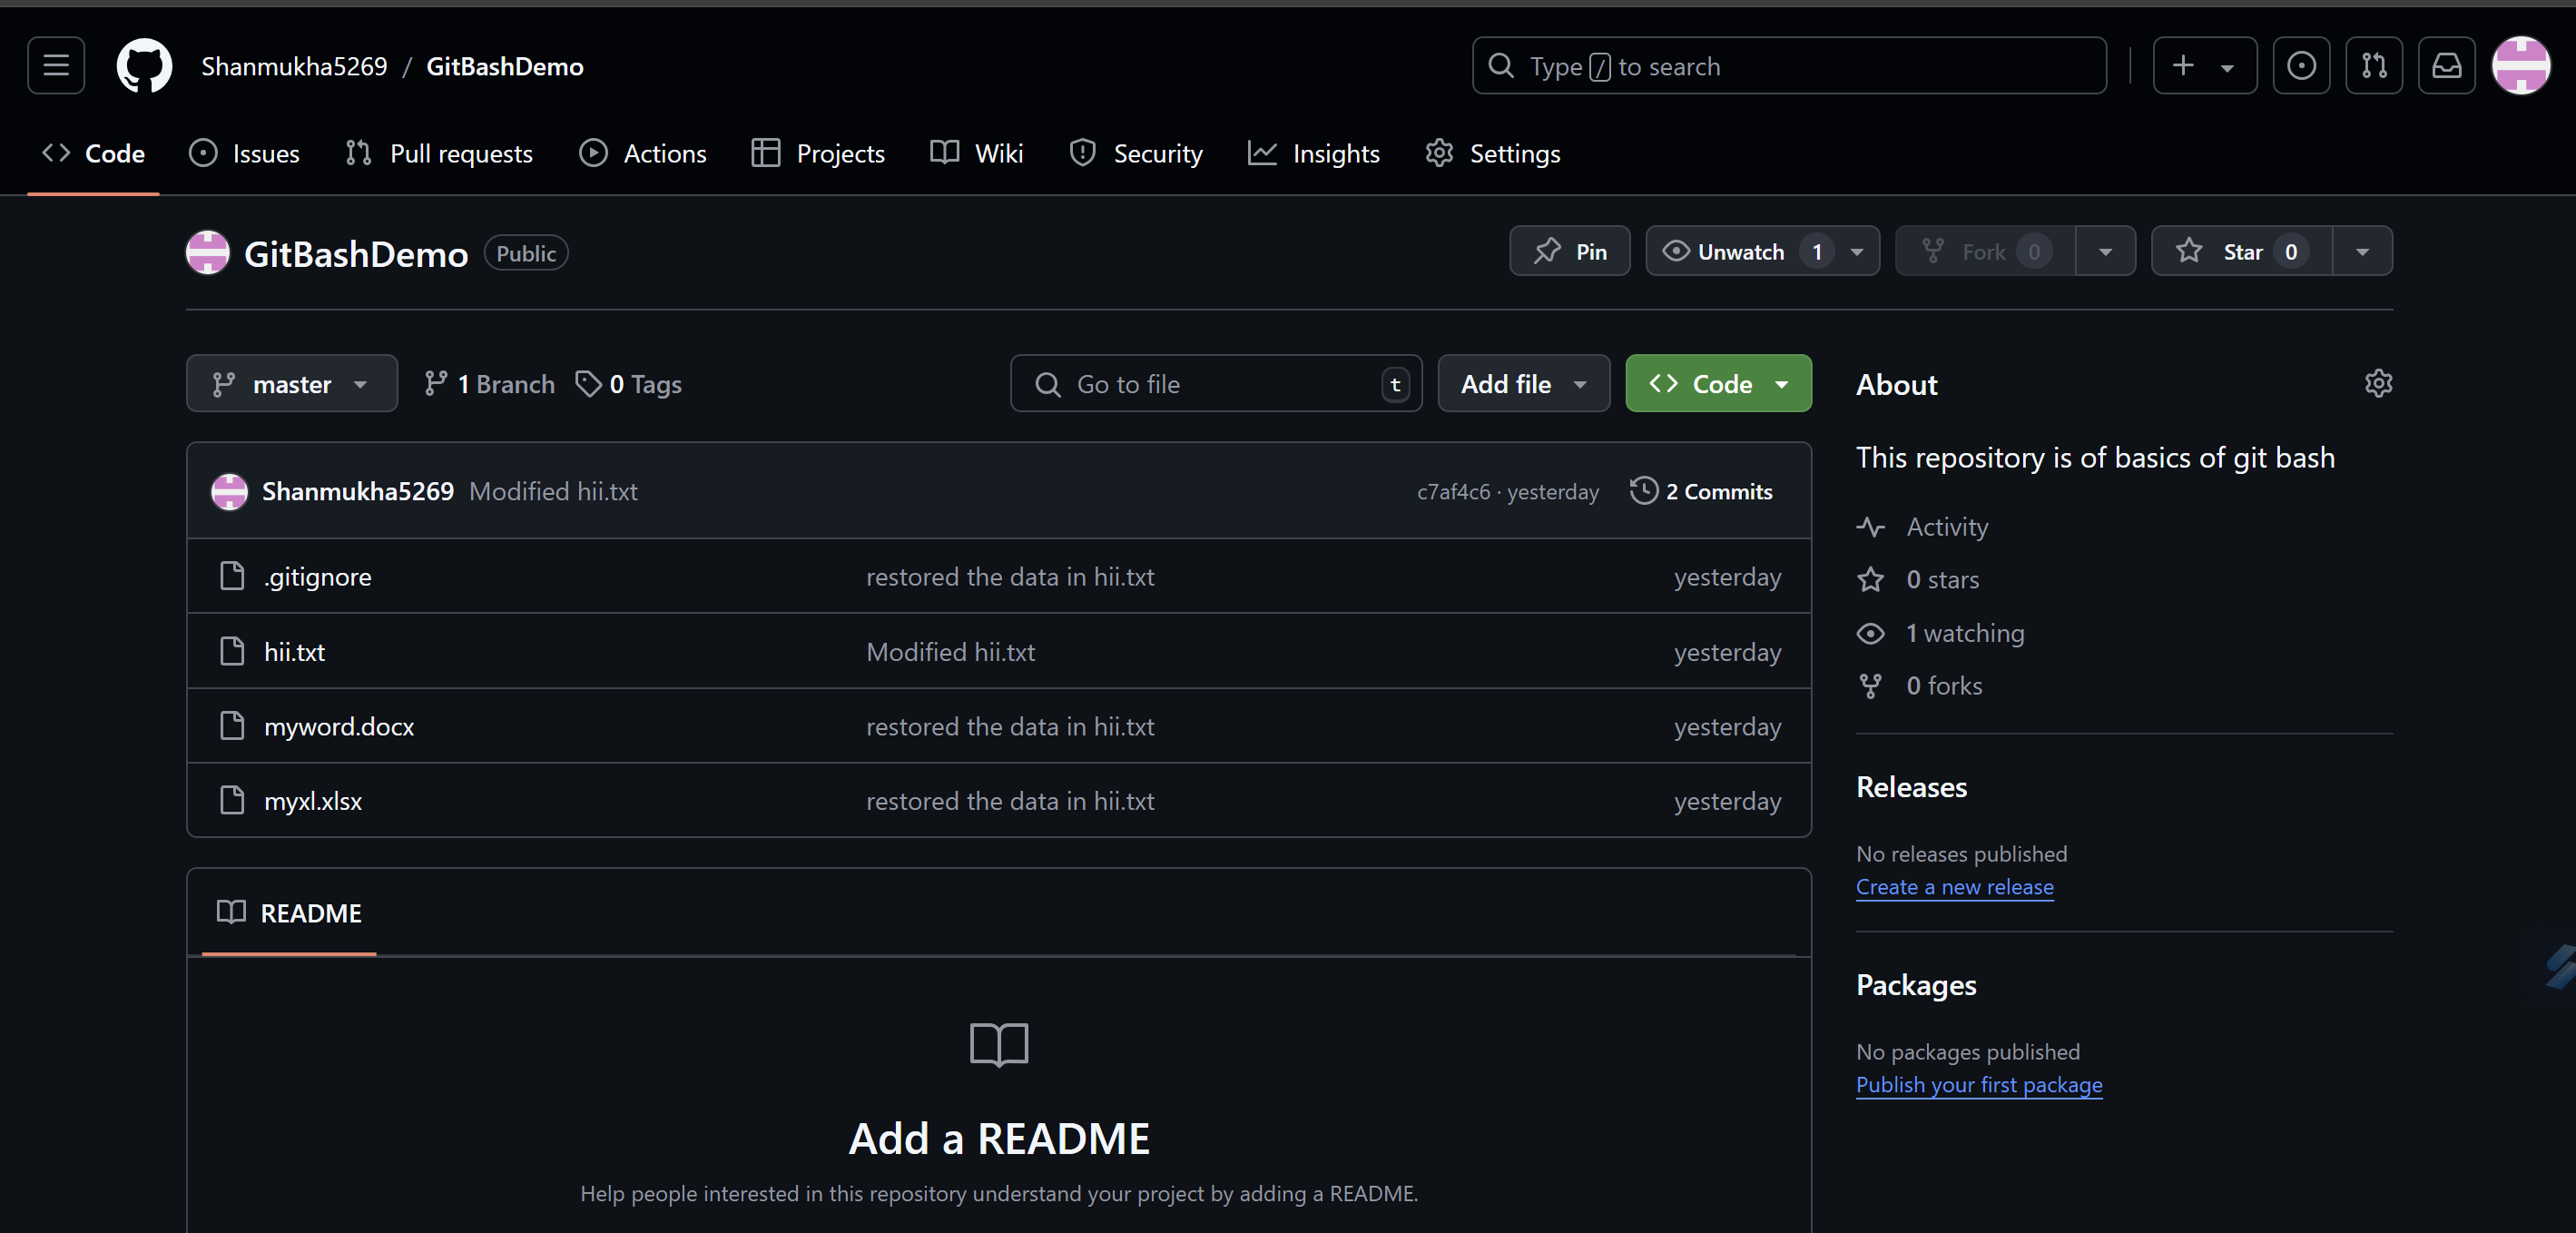2576x1233 pixels.
Task: Open commit history via 2 Commits
Action: click(x=1701, y=491)
